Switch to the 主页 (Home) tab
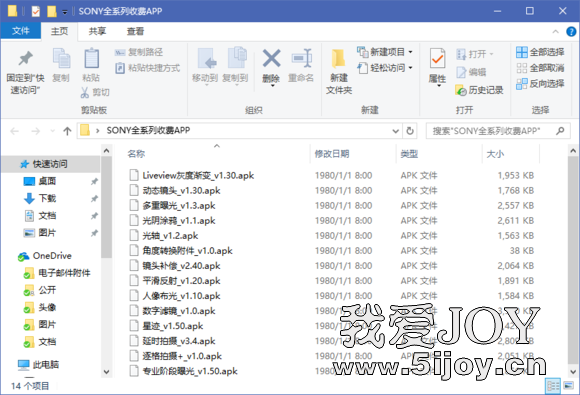 coord(59,31)
